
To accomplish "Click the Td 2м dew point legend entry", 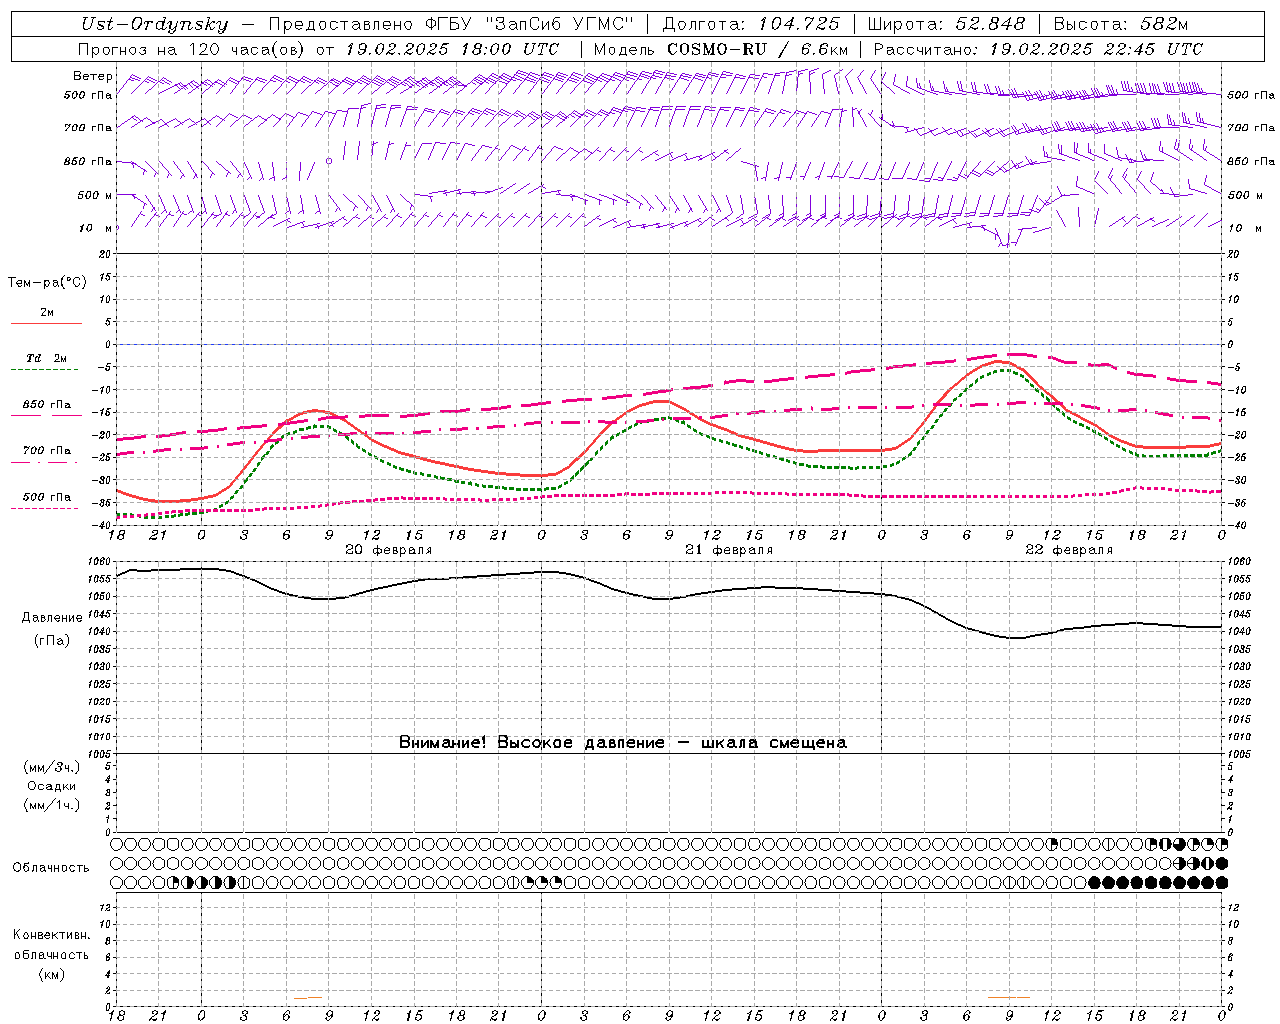I will click(x=47, y=358).
